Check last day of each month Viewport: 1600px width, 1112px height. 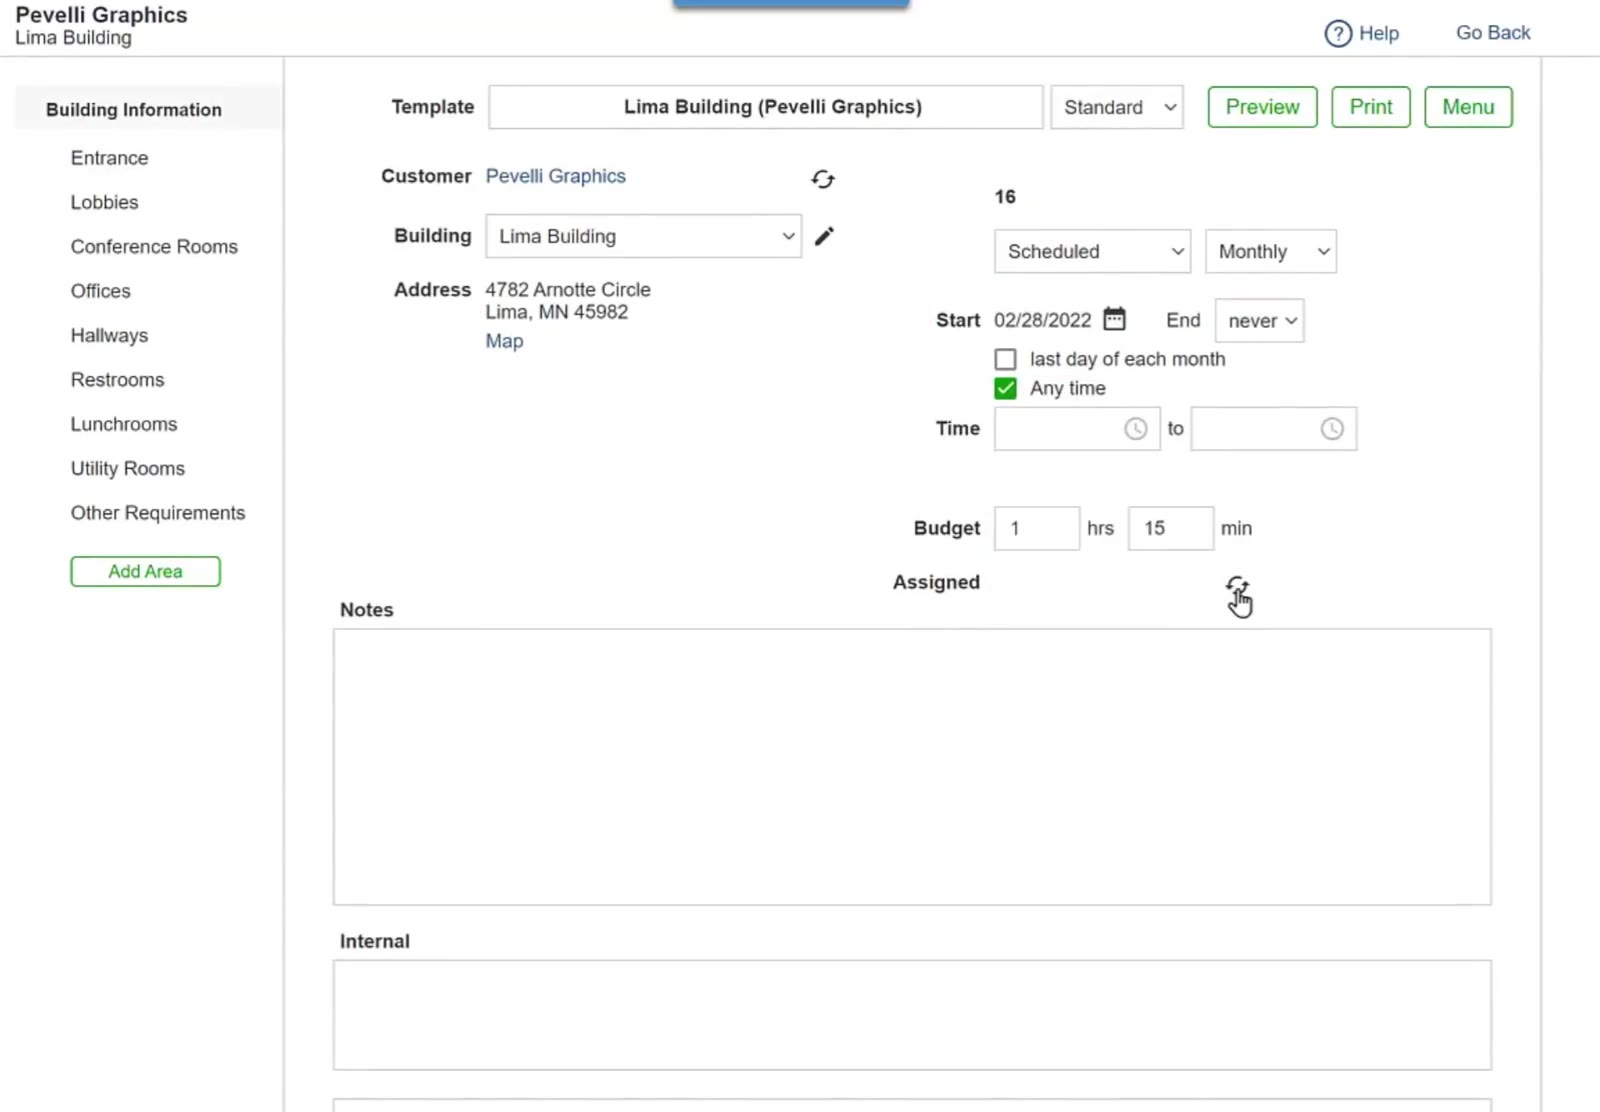(1006, 359)
